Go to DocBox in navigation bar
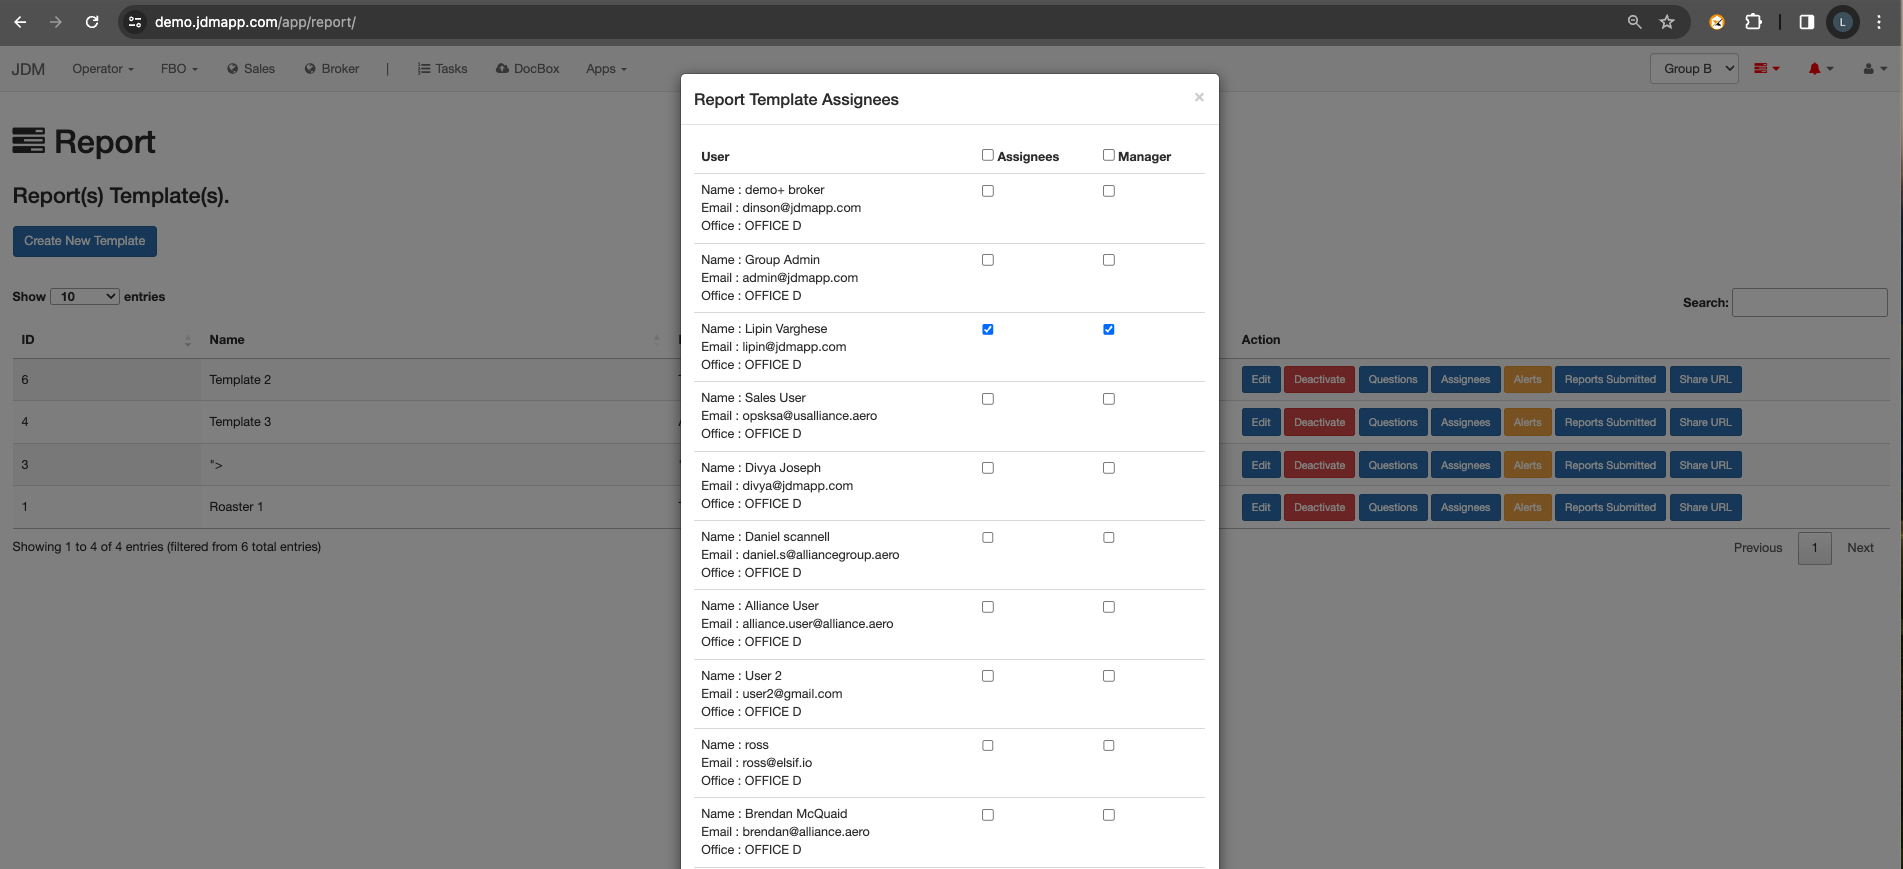Image resolution: width=1903 pixels, height=869 pixels. click(x=527, y=69)
